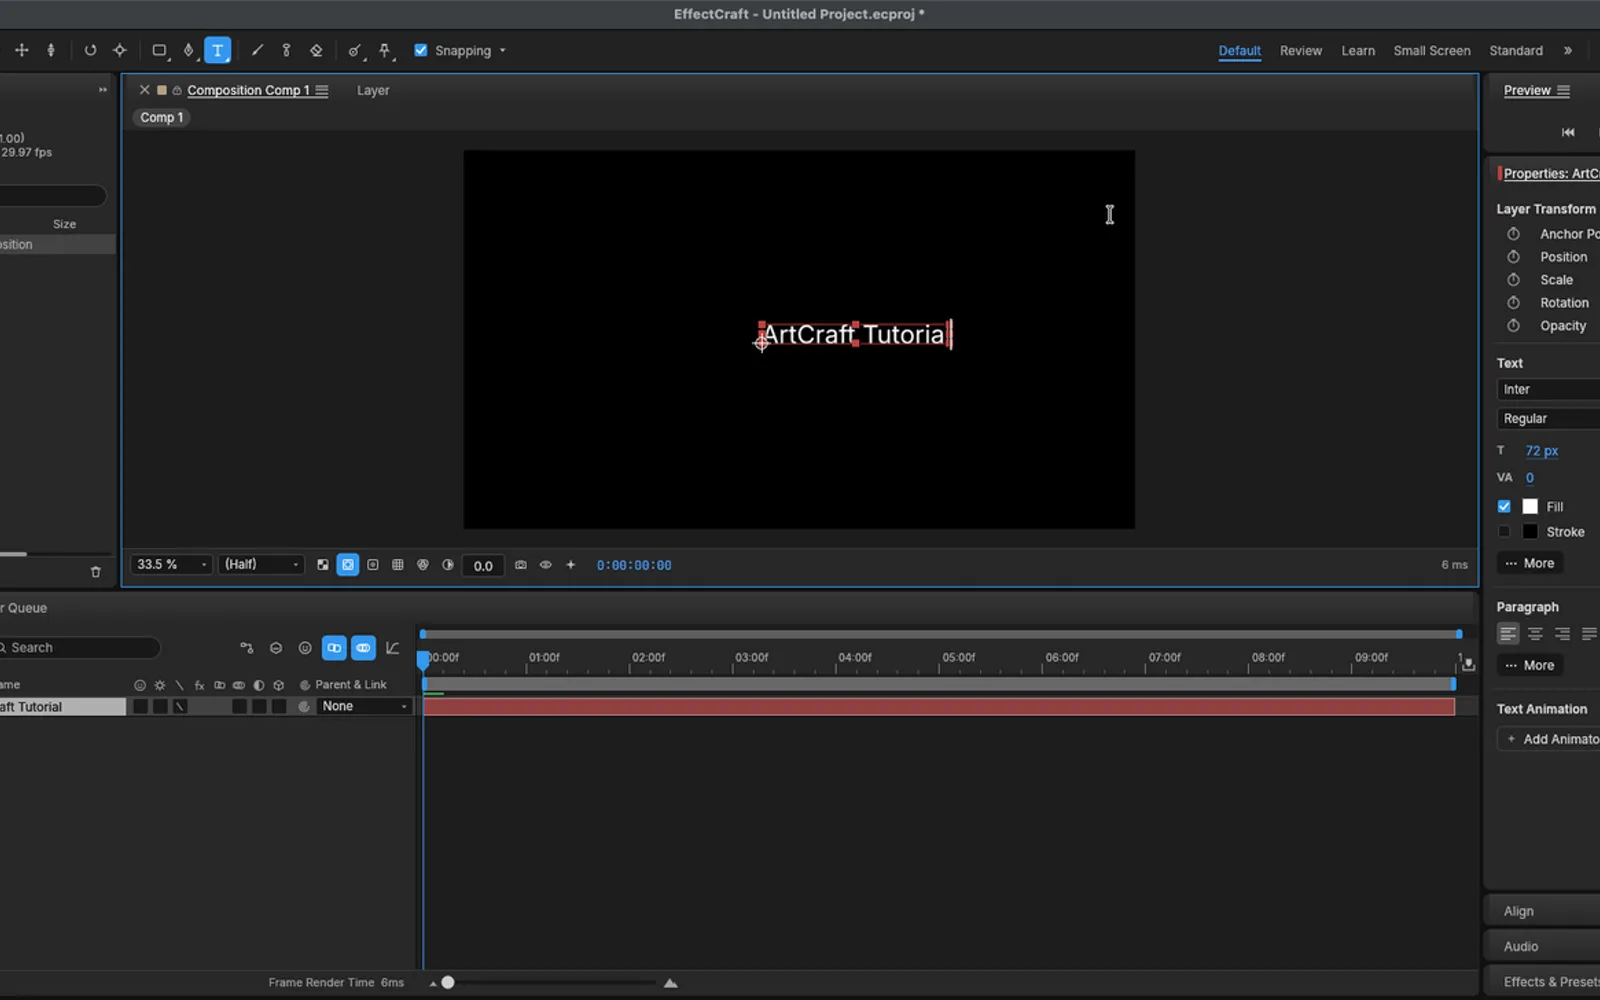1600x1000 pixels.
Task: Click the trash icon in project panel
Action: [96, 572]
